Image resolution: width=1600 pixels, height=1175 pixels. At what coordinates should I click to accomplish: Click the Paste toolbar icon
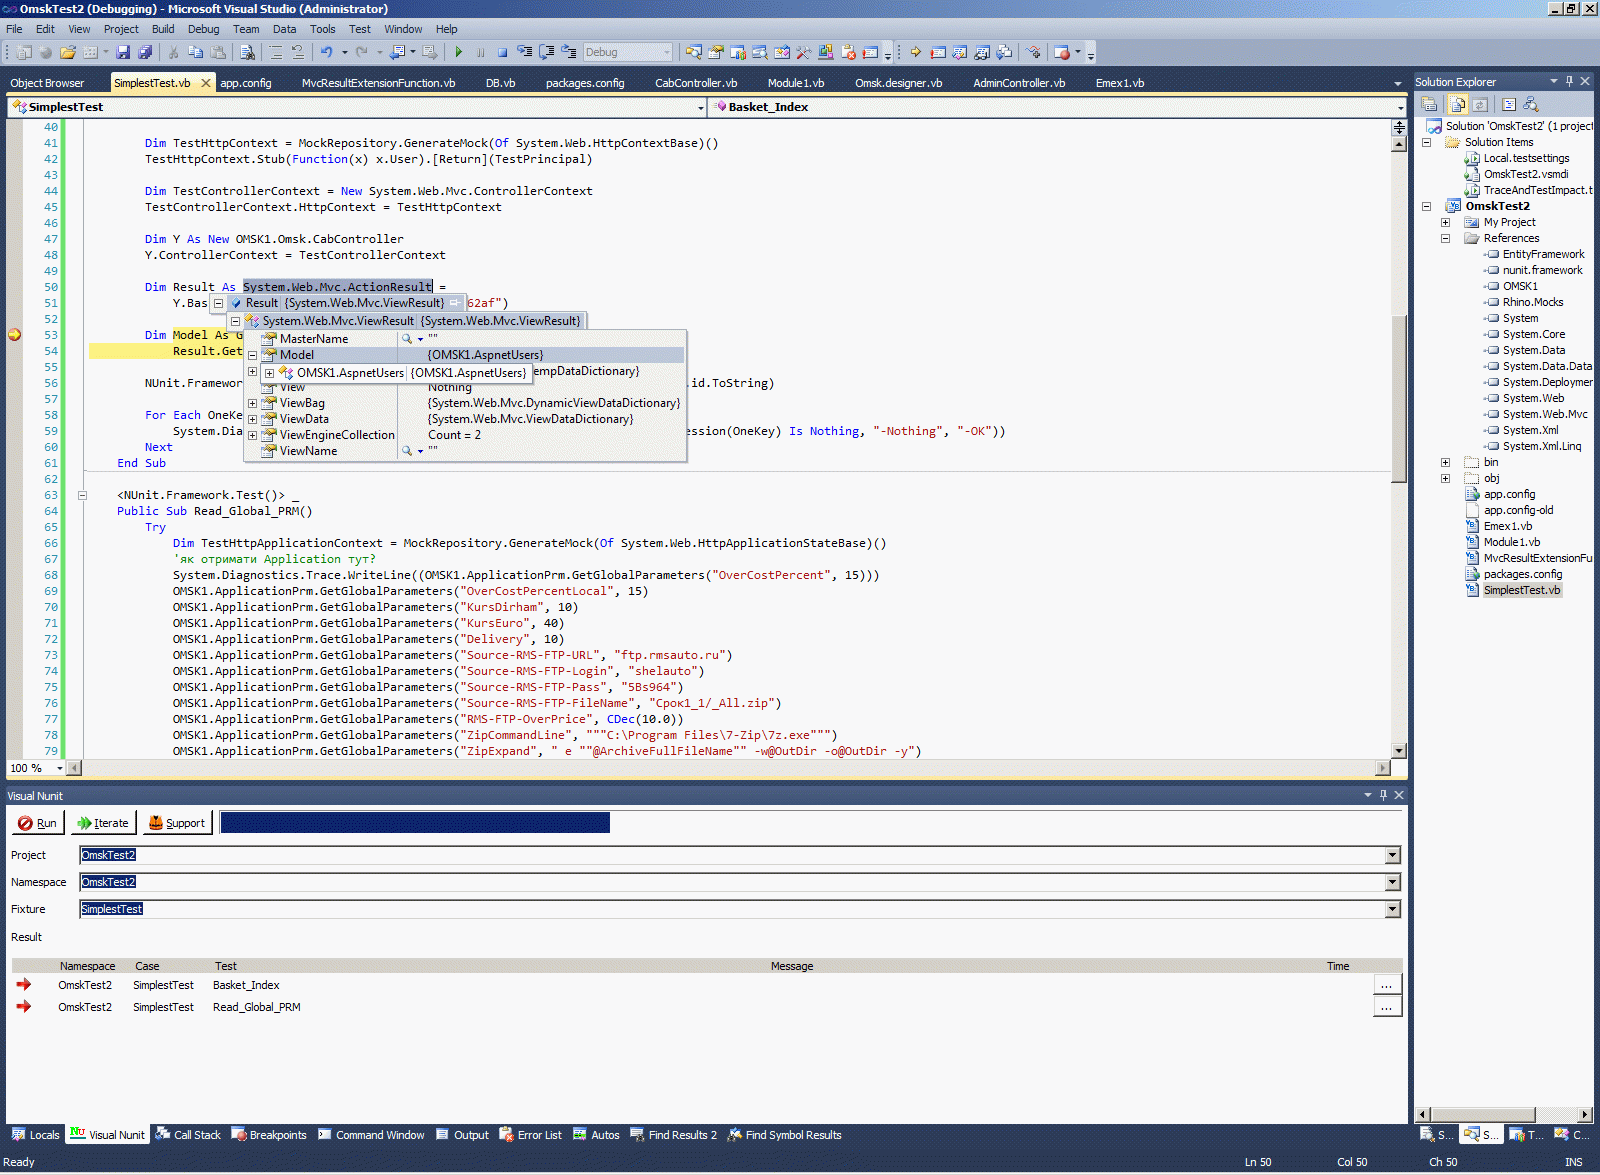click(217, 52)
